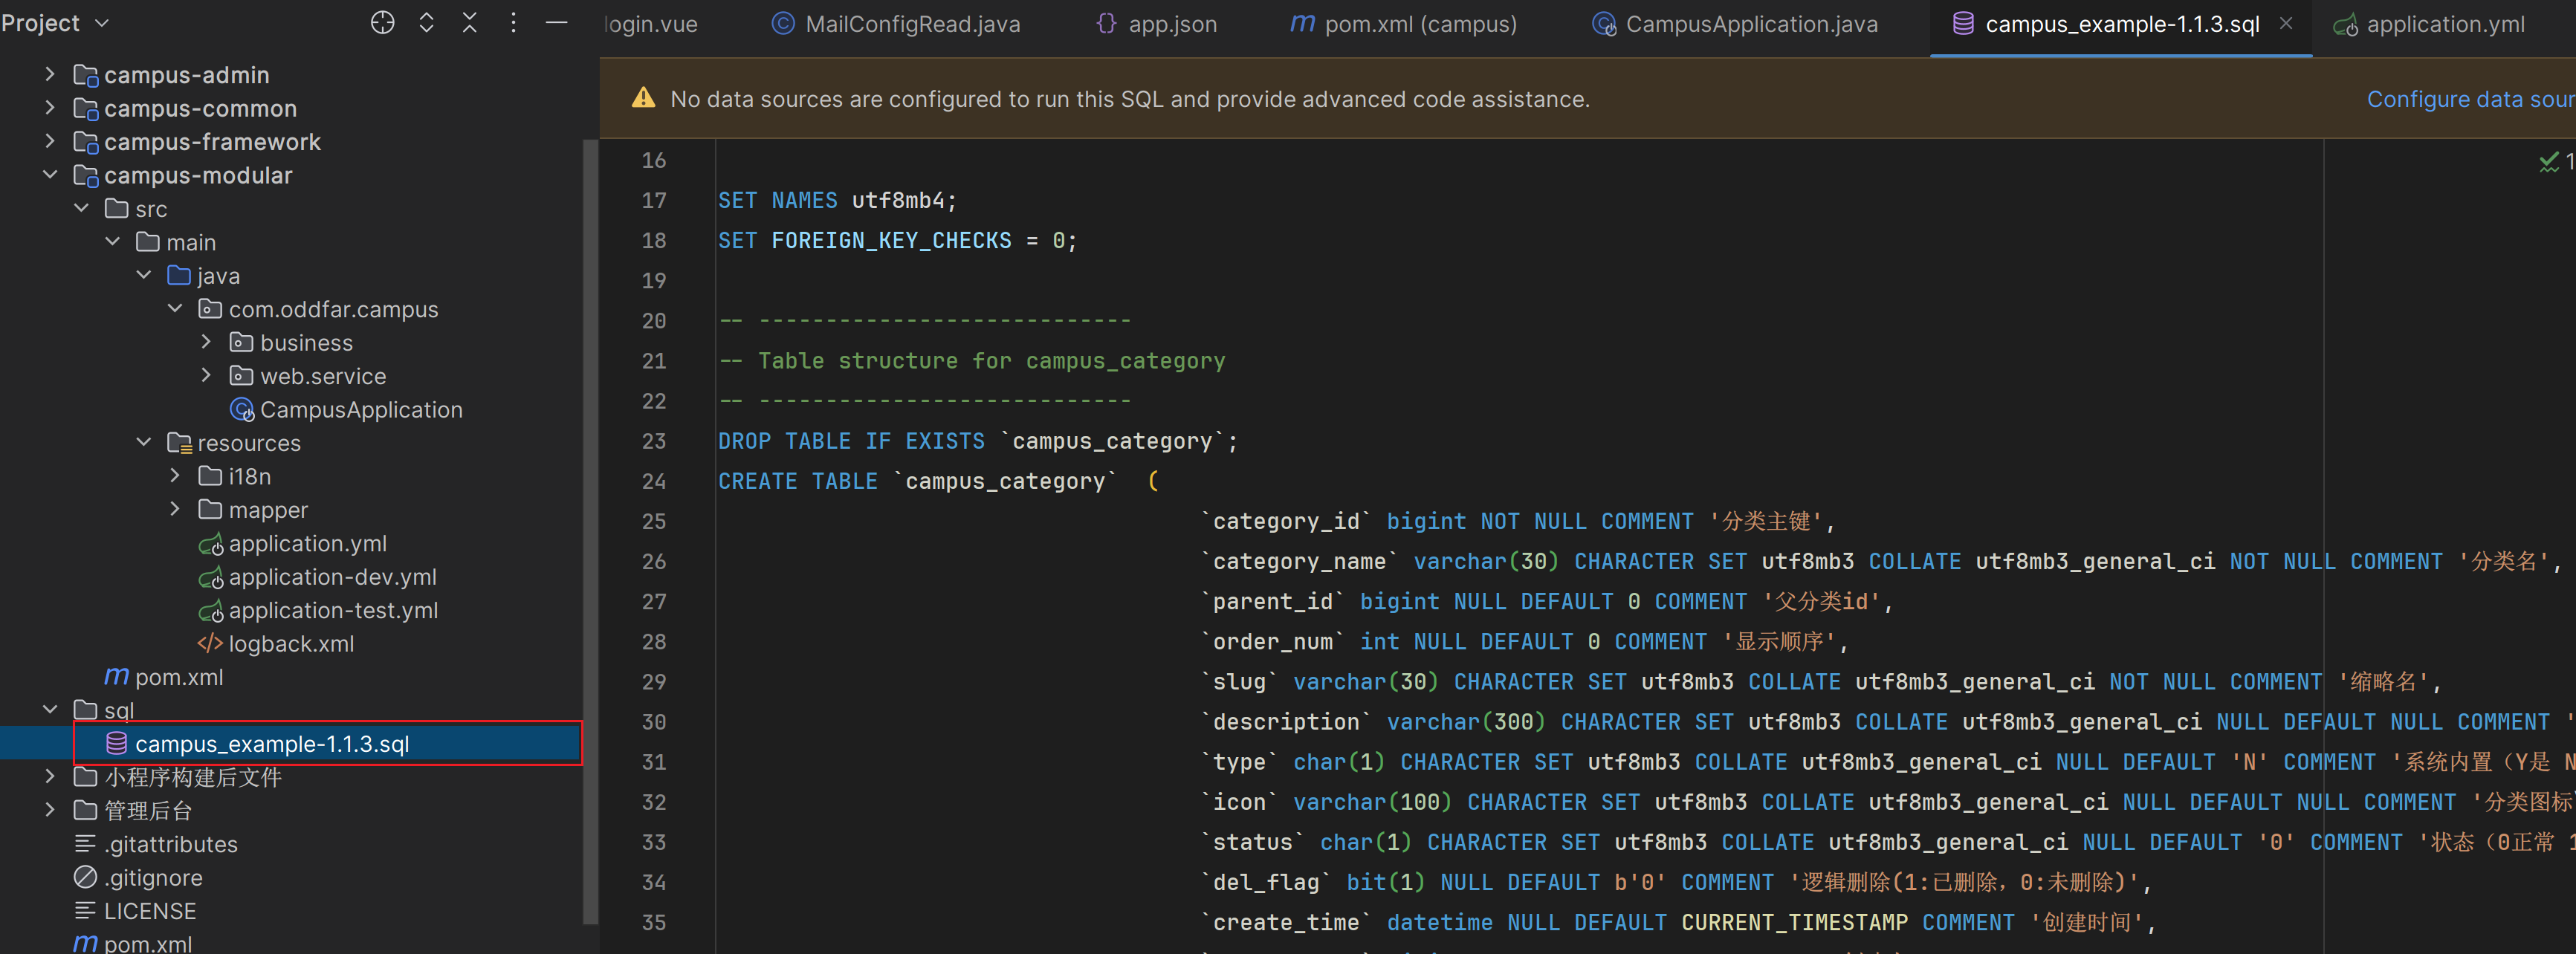
Task: Select .gitignore file
Action: [153, 878]
